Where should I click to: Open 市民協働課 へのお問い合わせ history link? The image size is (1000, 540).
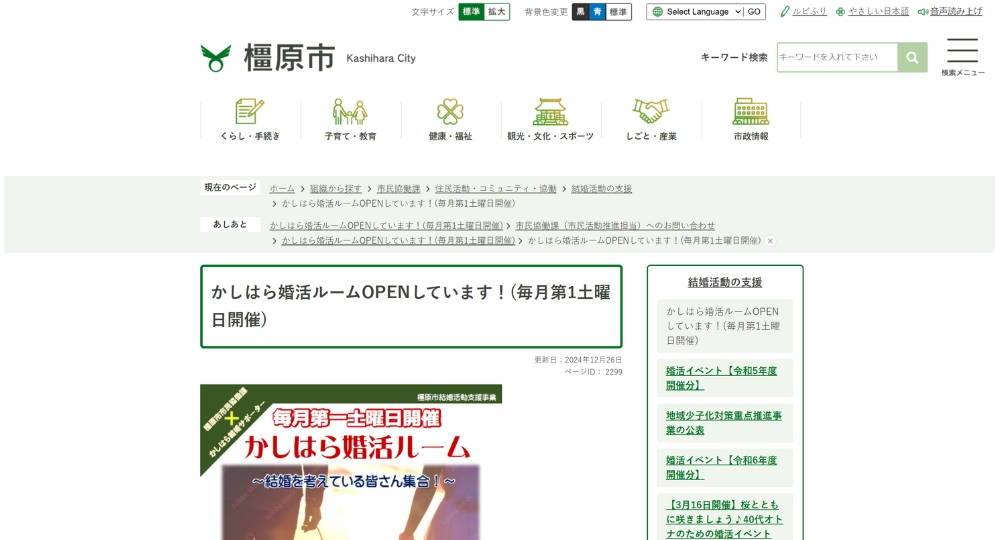[615, 226]
